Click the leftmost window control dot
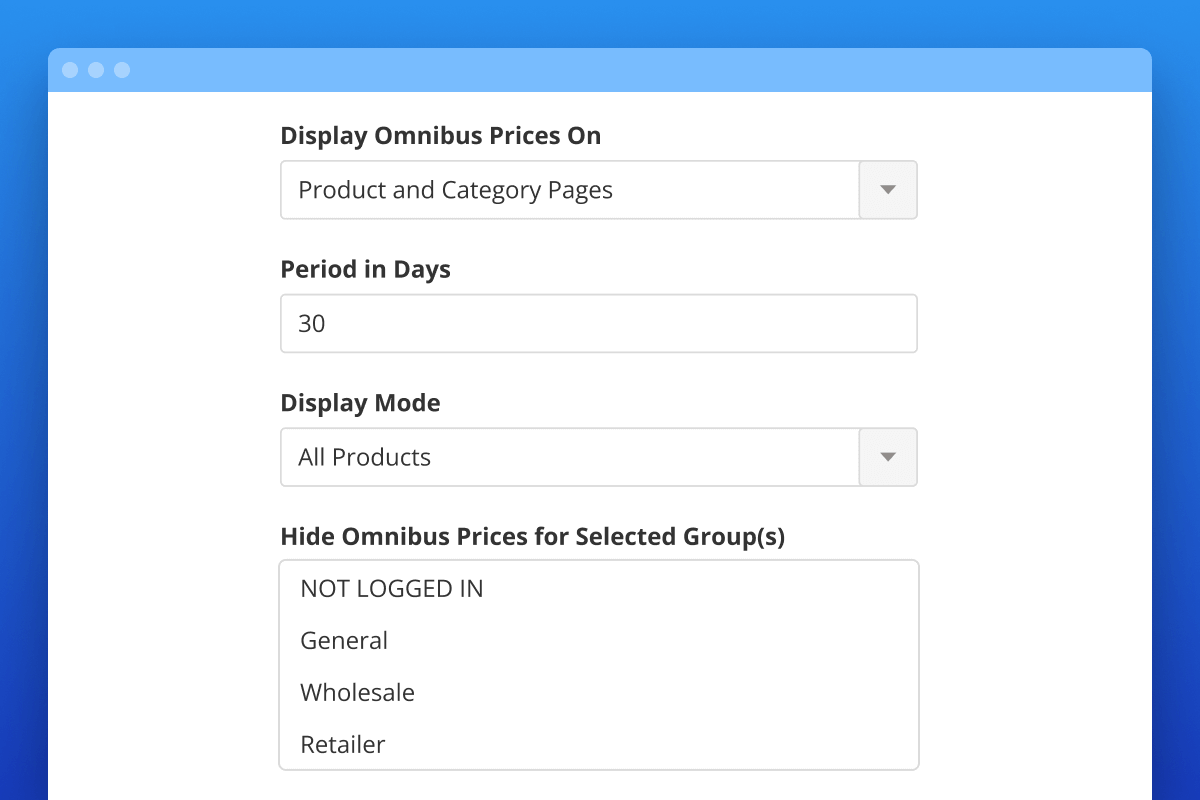The image size is (1200, 800). tap(70, 70)
